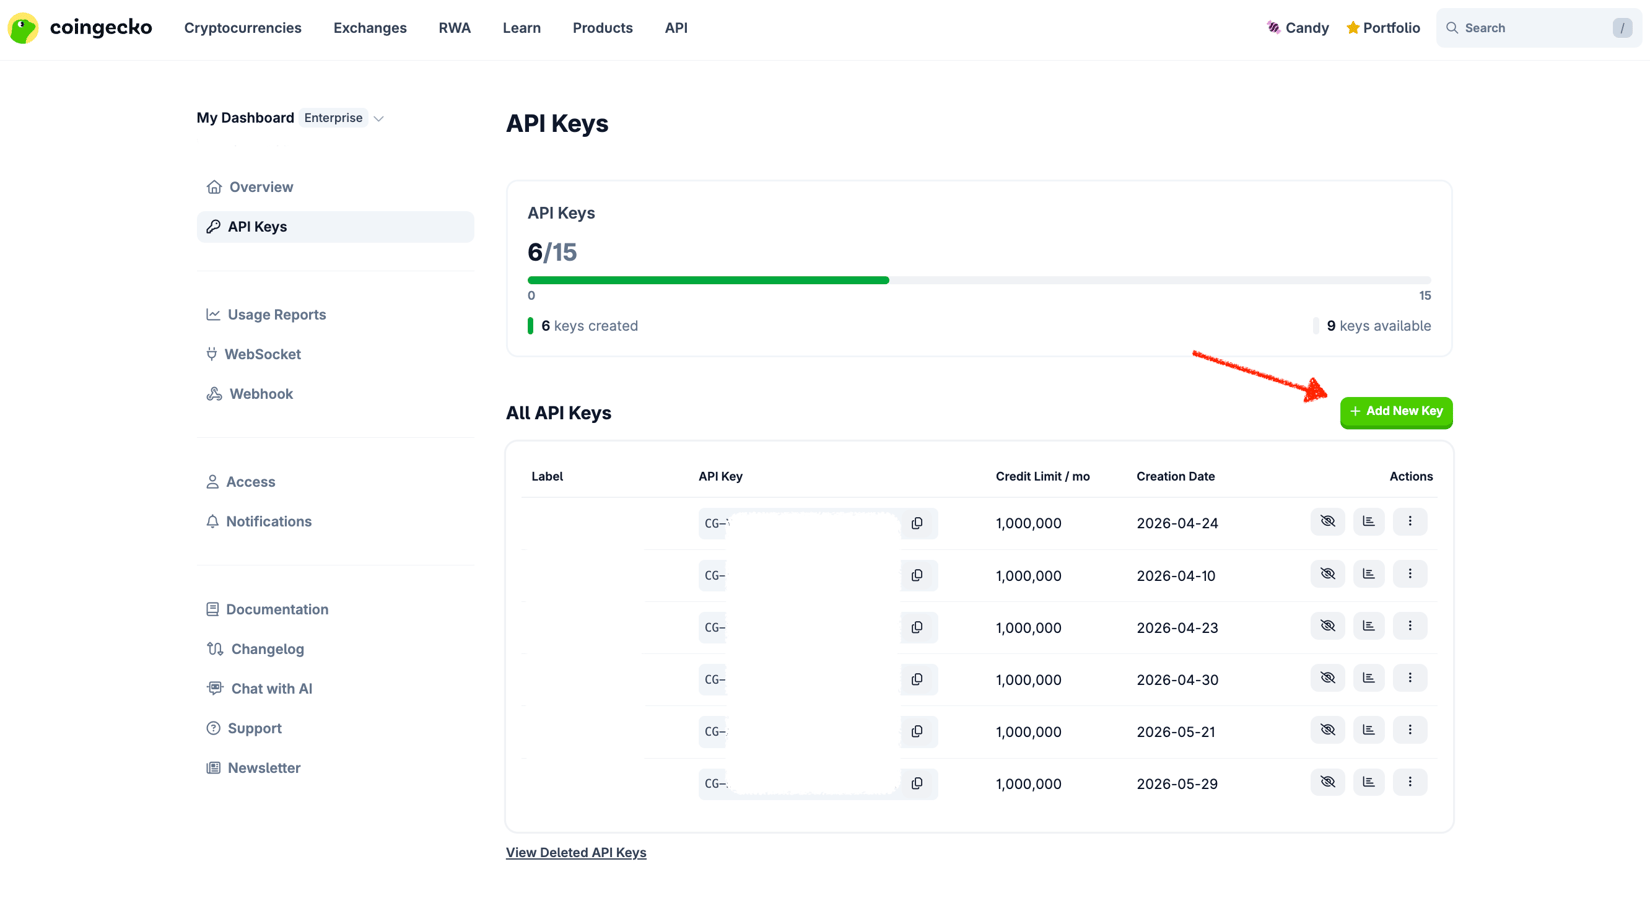Open usage chart for the 2026-05-21 key
1650x898 pixels.
1369,730
